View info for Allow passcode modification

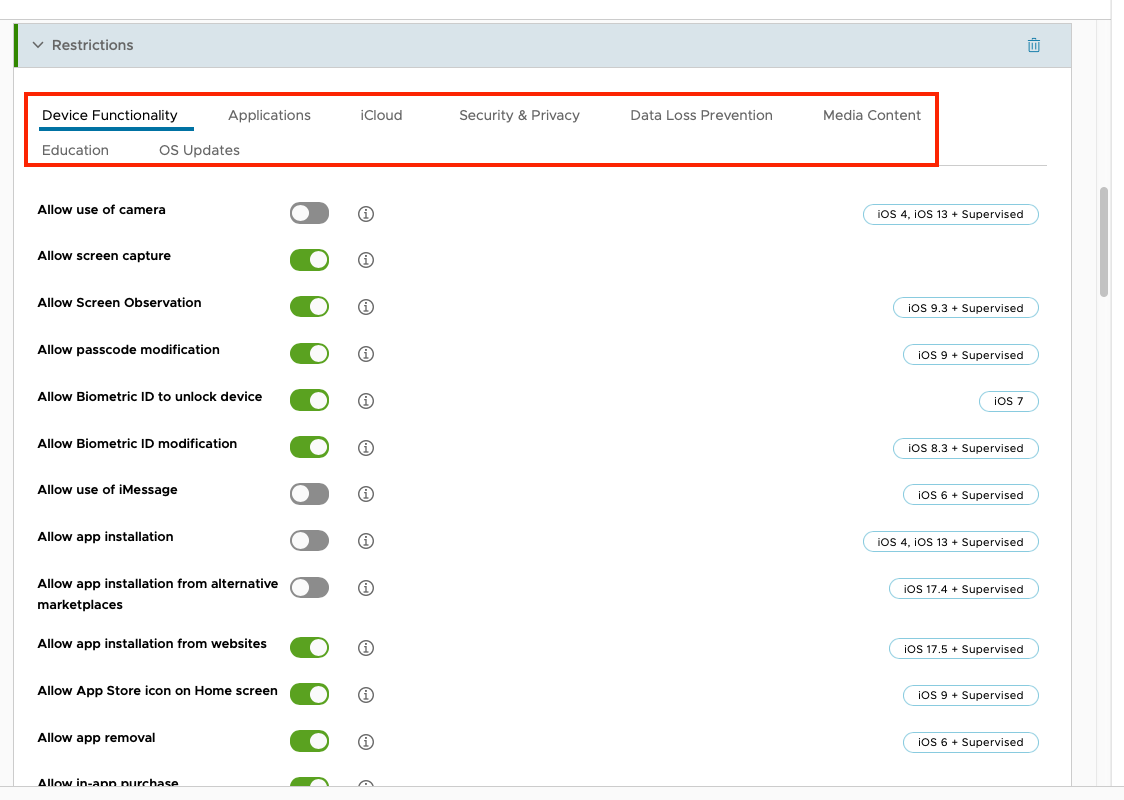(x=366, y=354)
